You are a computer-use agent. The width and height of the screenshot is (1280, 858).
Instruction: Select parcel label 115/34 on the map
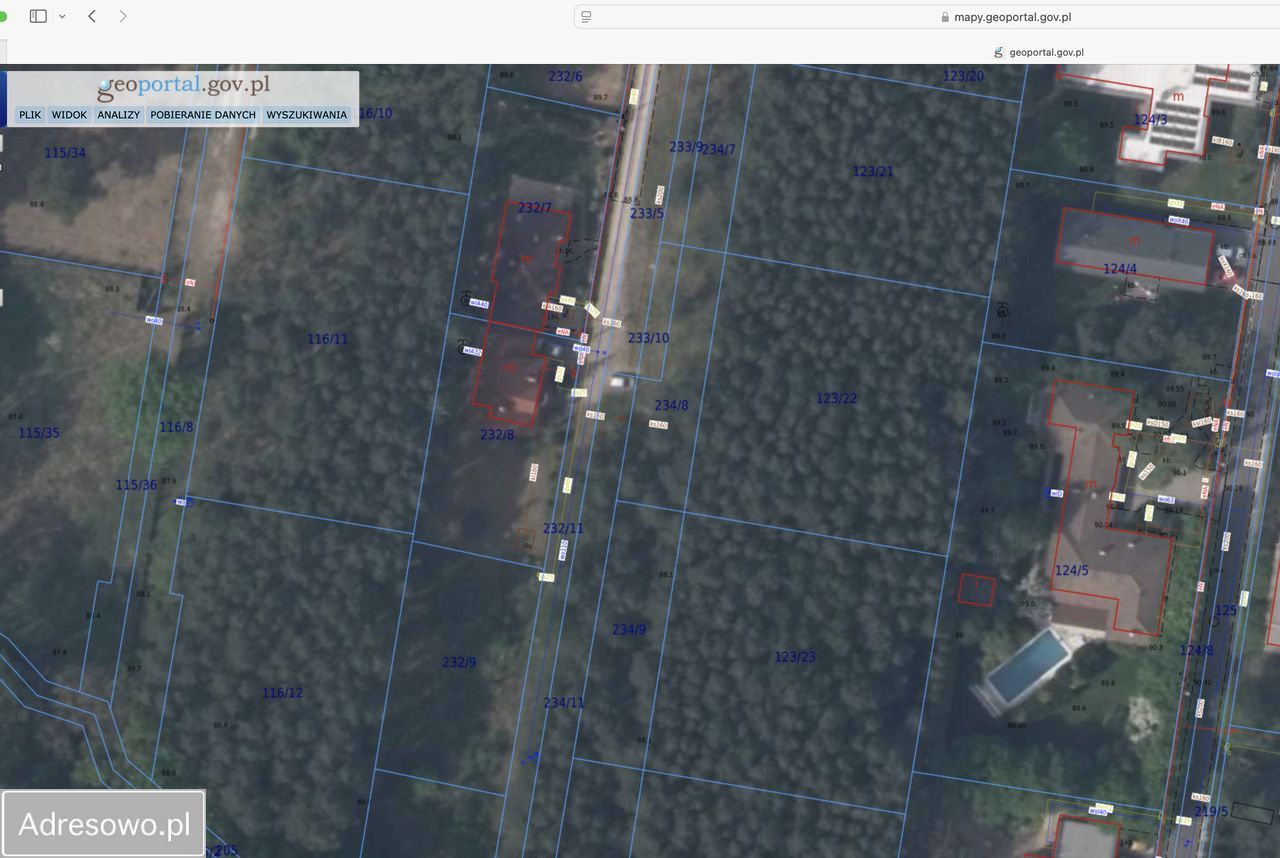pyautogui.click(x=65, y=153)
